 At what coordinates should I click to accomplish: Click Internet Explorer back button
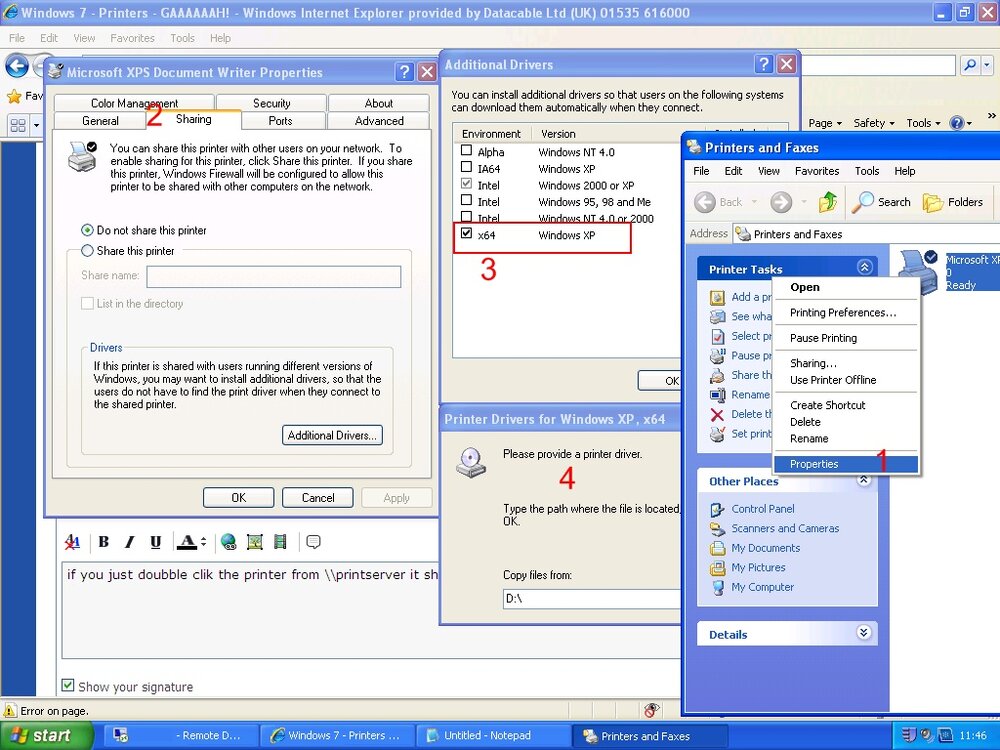[17, 66]
